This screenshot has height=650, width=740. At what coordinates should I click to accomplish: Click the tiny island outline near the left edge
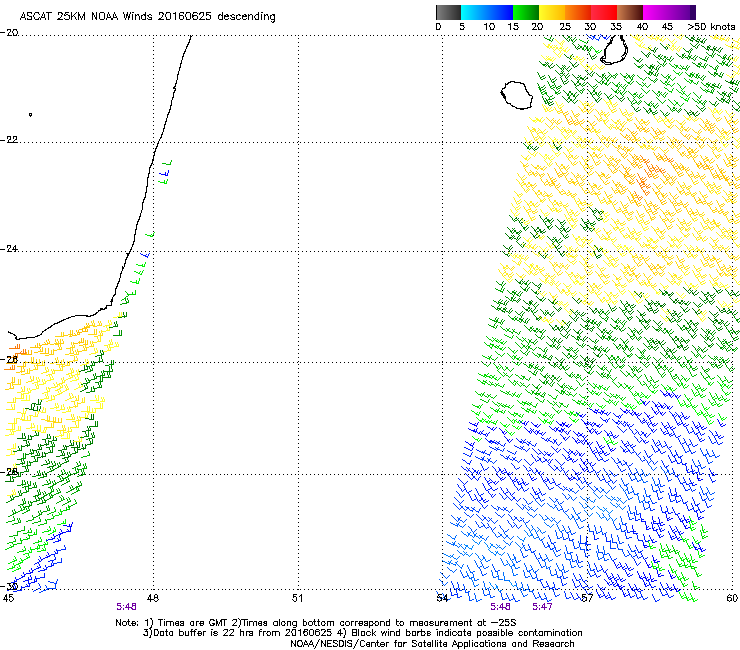click(x=30, y=114)
